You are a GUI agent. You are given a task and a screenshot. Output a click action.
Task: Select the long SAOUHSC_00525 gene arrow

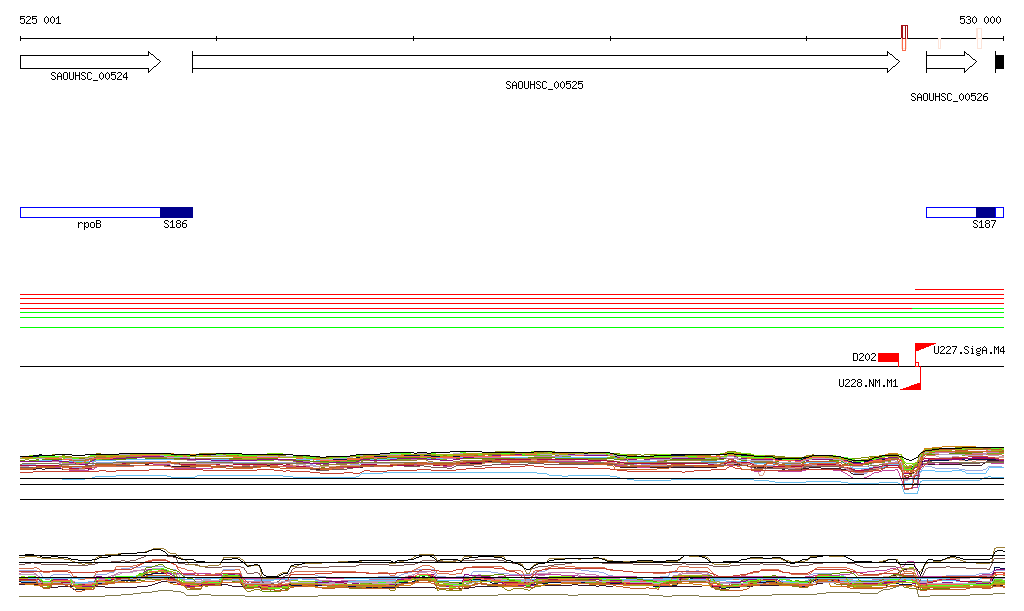546,62
